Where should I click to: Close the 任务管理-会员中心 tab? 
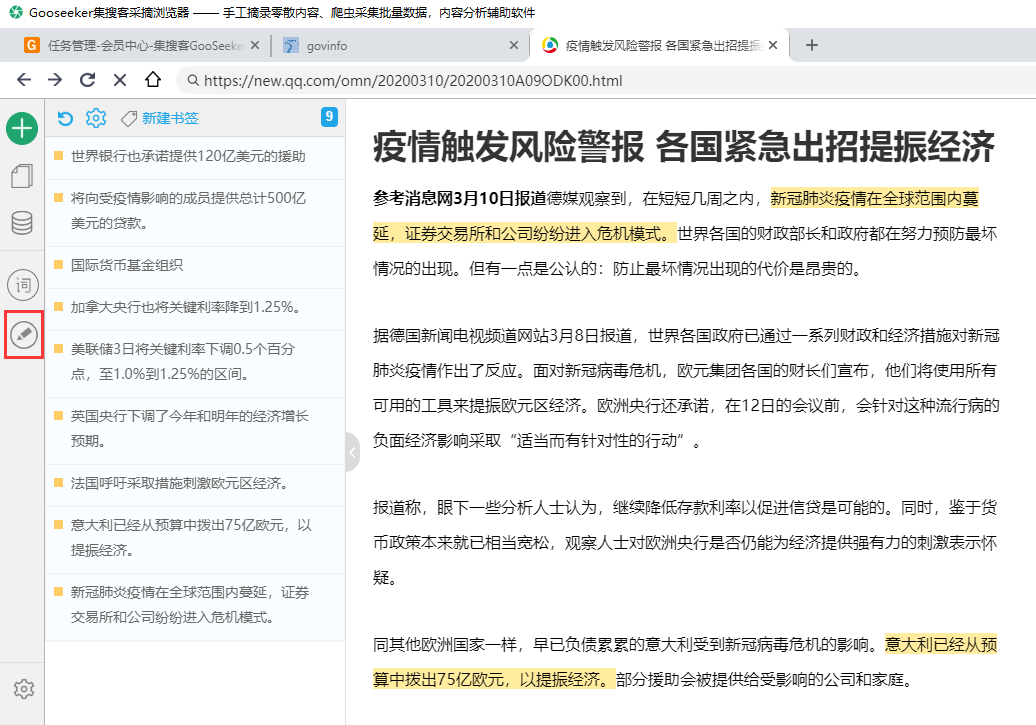tap(255, 46)
